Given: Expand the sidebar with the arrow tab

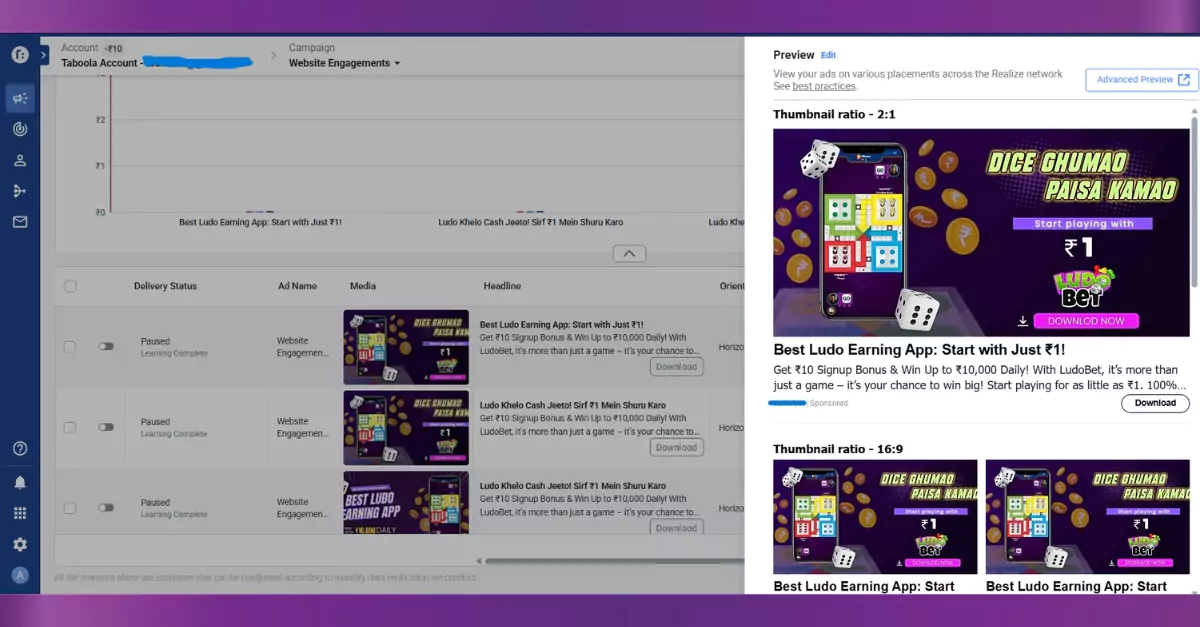Looking at the screenshot, I should point(44,55).
